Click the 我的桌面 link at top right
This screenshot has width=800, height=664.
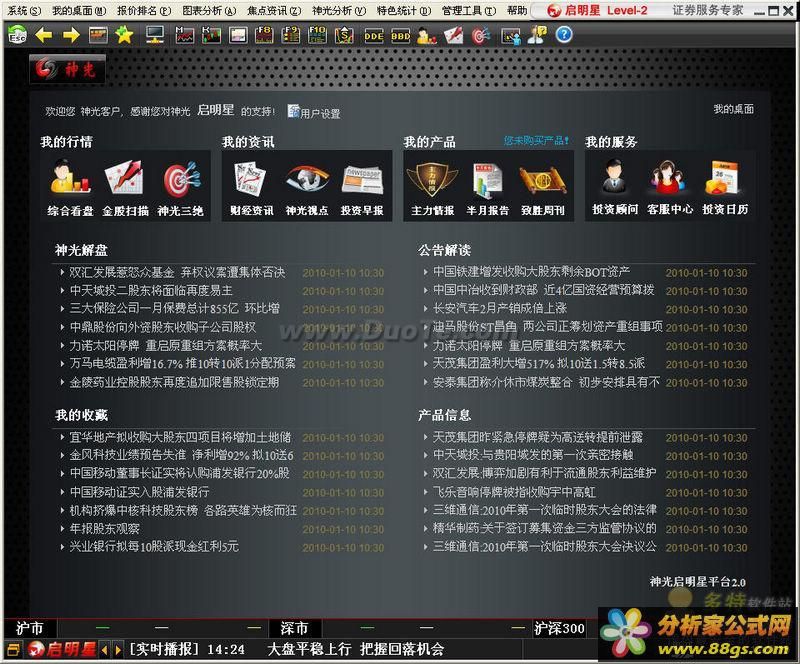(x=733, y=109)
